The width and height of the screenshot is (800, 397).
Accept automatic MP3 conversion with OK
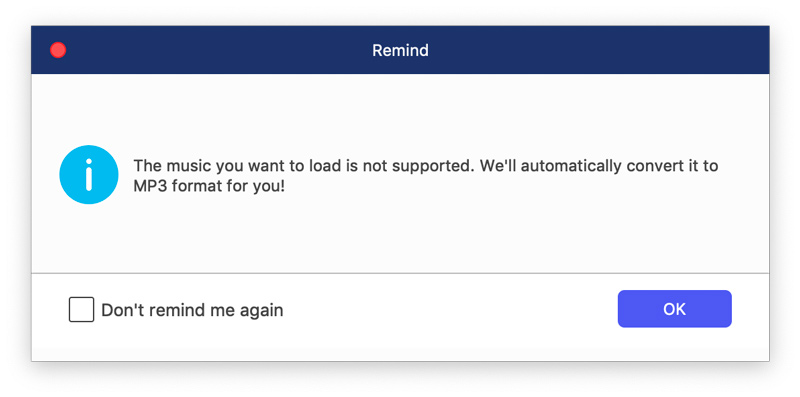coord(674,309)
